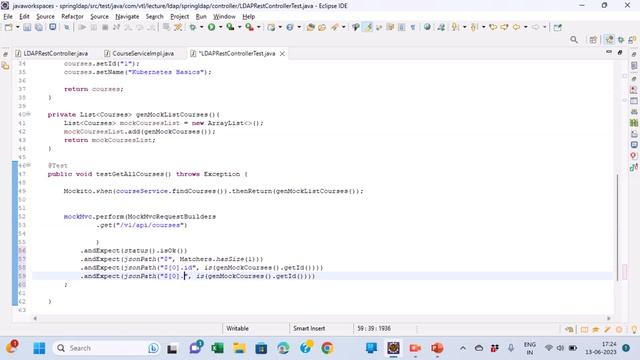This screenshot has width=640, height=360.
Task: Toggle Show Whitespace Characters pilcrow icon
Action: click(x=413, y=27)
